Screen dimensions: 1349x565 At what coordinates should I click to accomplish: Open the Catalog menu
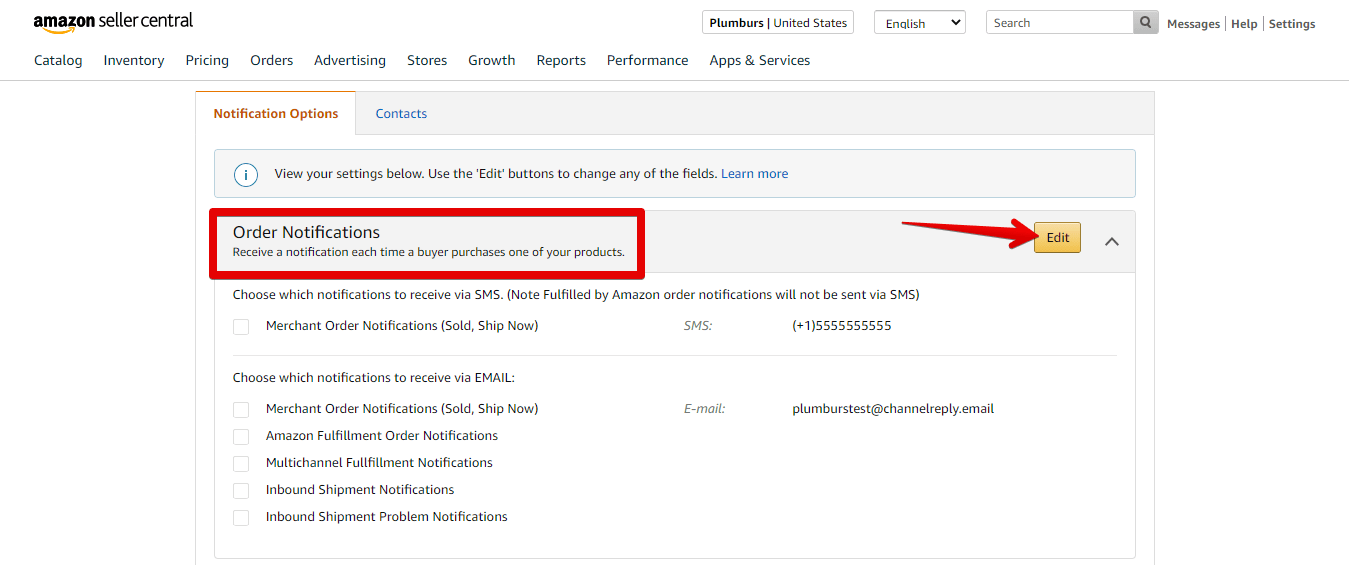click(x=58, y=60)
